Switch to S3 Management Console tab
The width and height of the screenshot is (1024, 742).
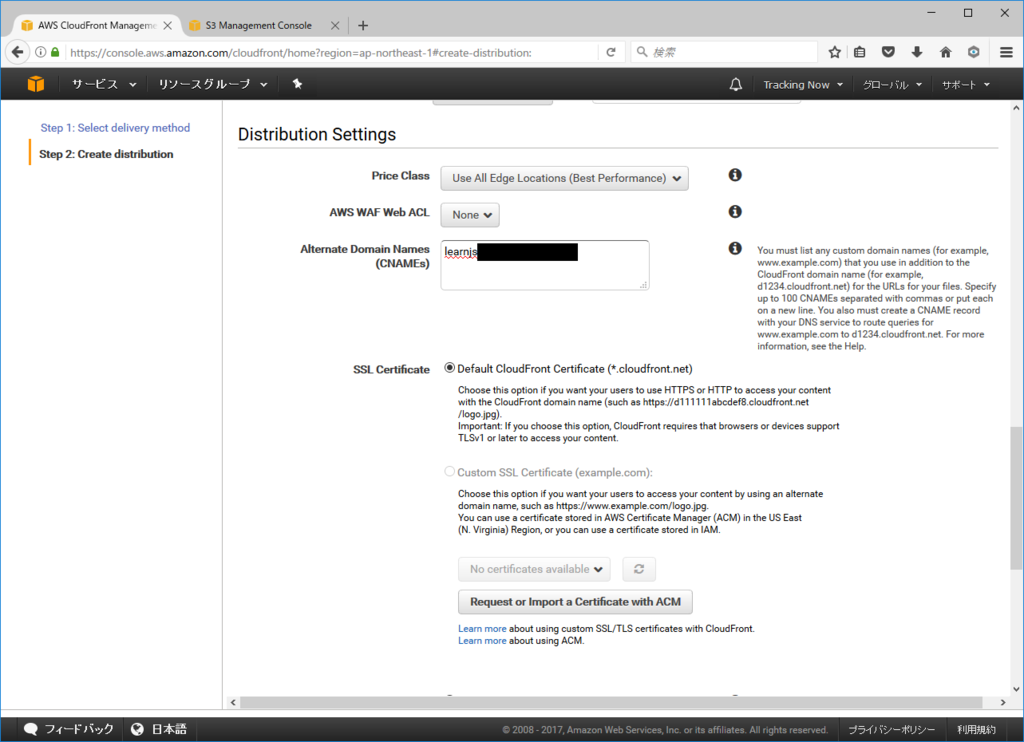tap(259, 25)
